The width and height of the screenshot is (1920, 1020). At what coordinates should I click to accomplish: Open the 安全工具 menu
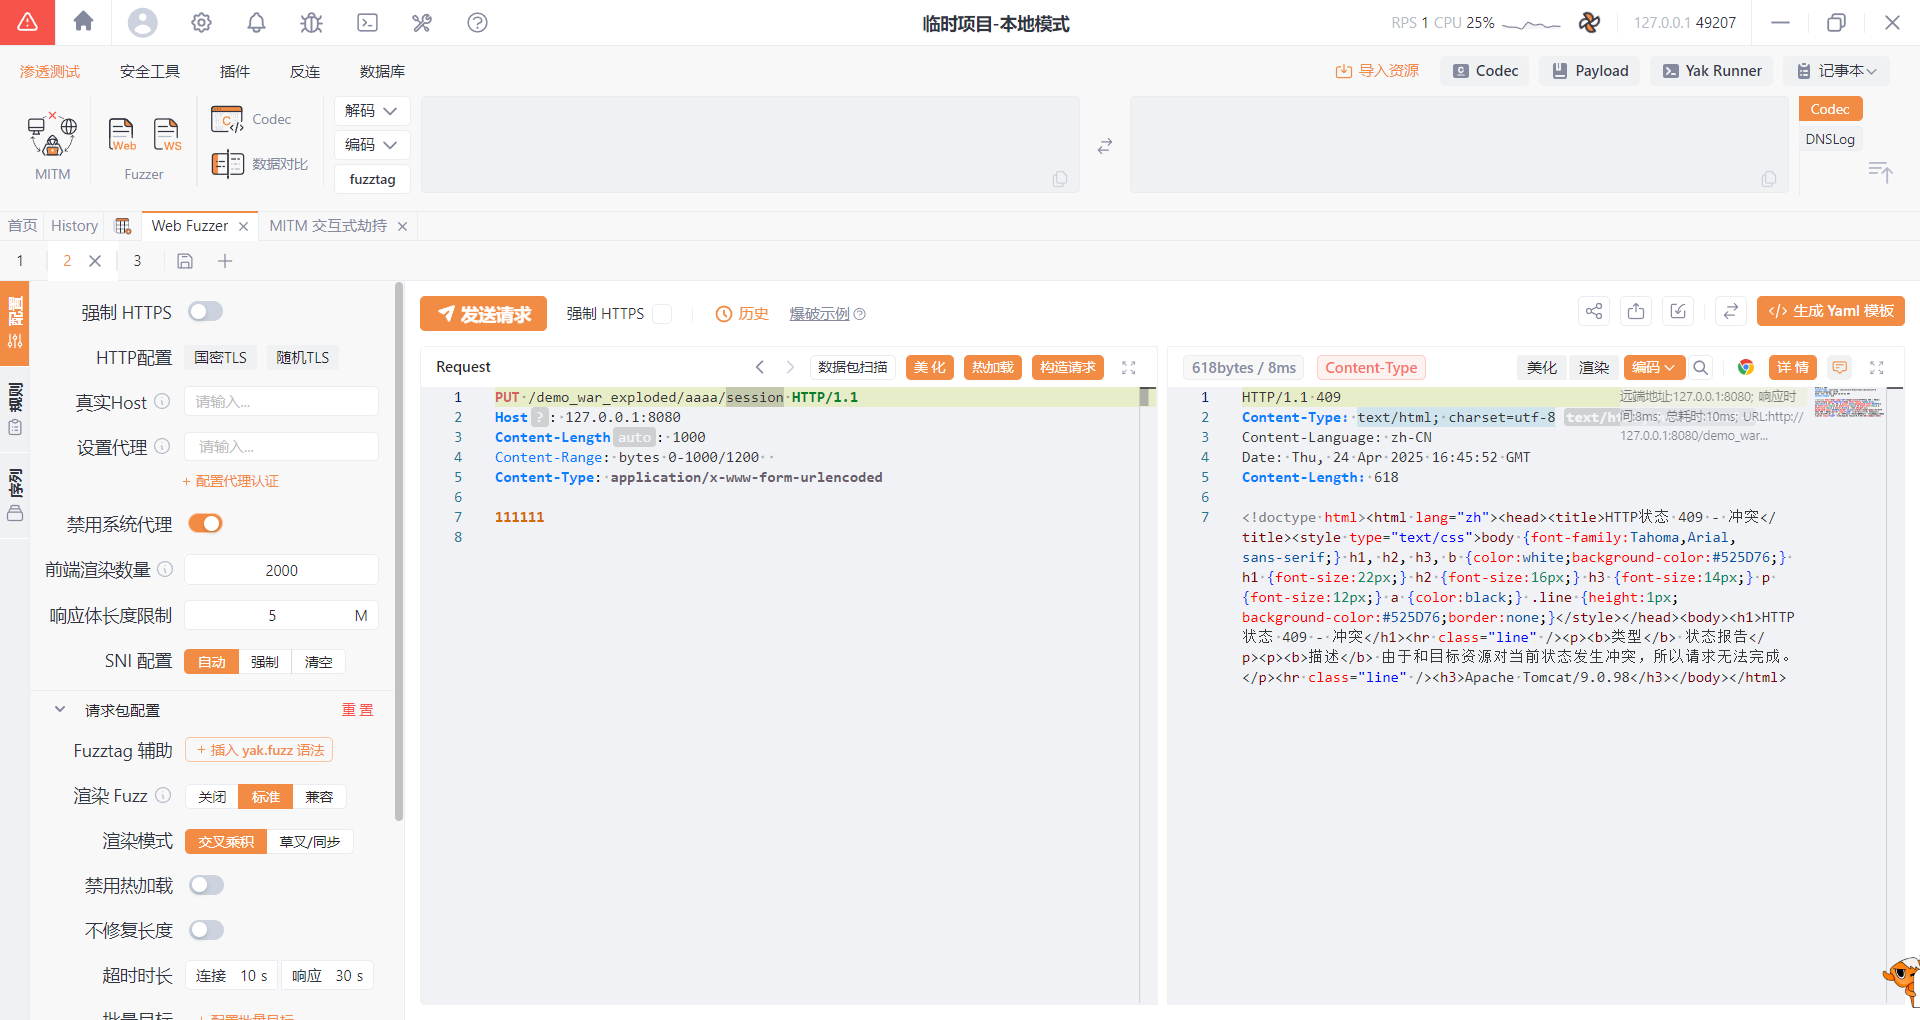150,71
